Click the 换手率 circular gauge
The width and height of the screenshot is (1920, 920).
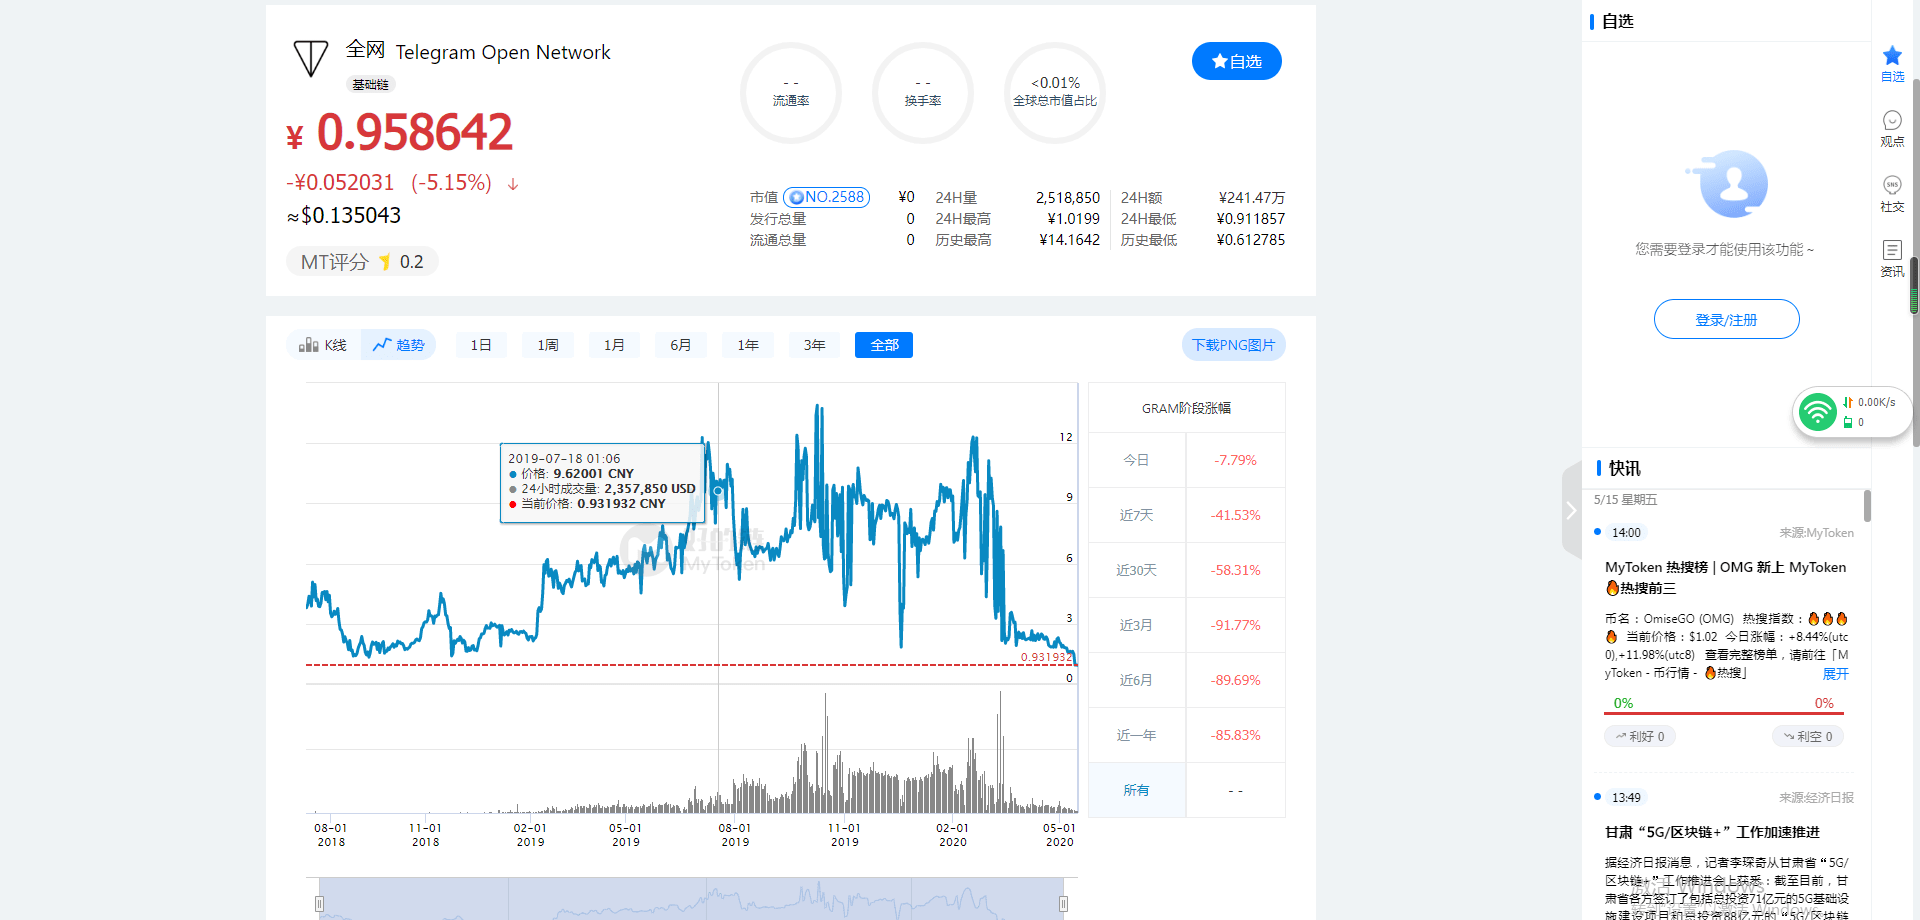point(922,92)
